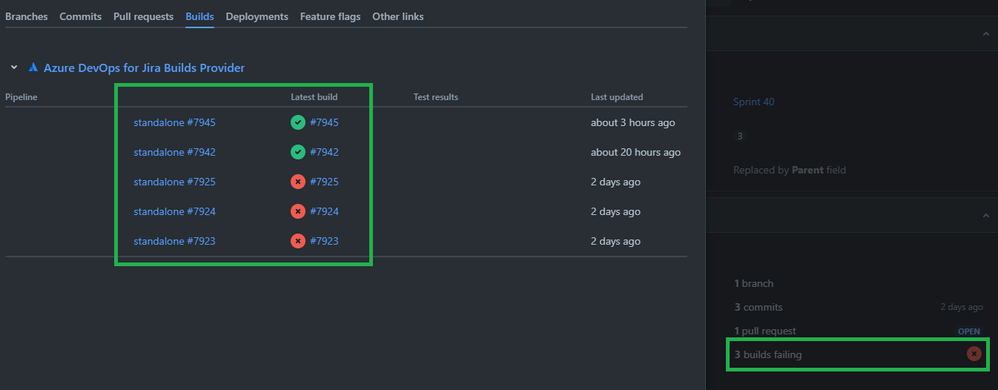Switch to the Commits tab

[80, 17]
